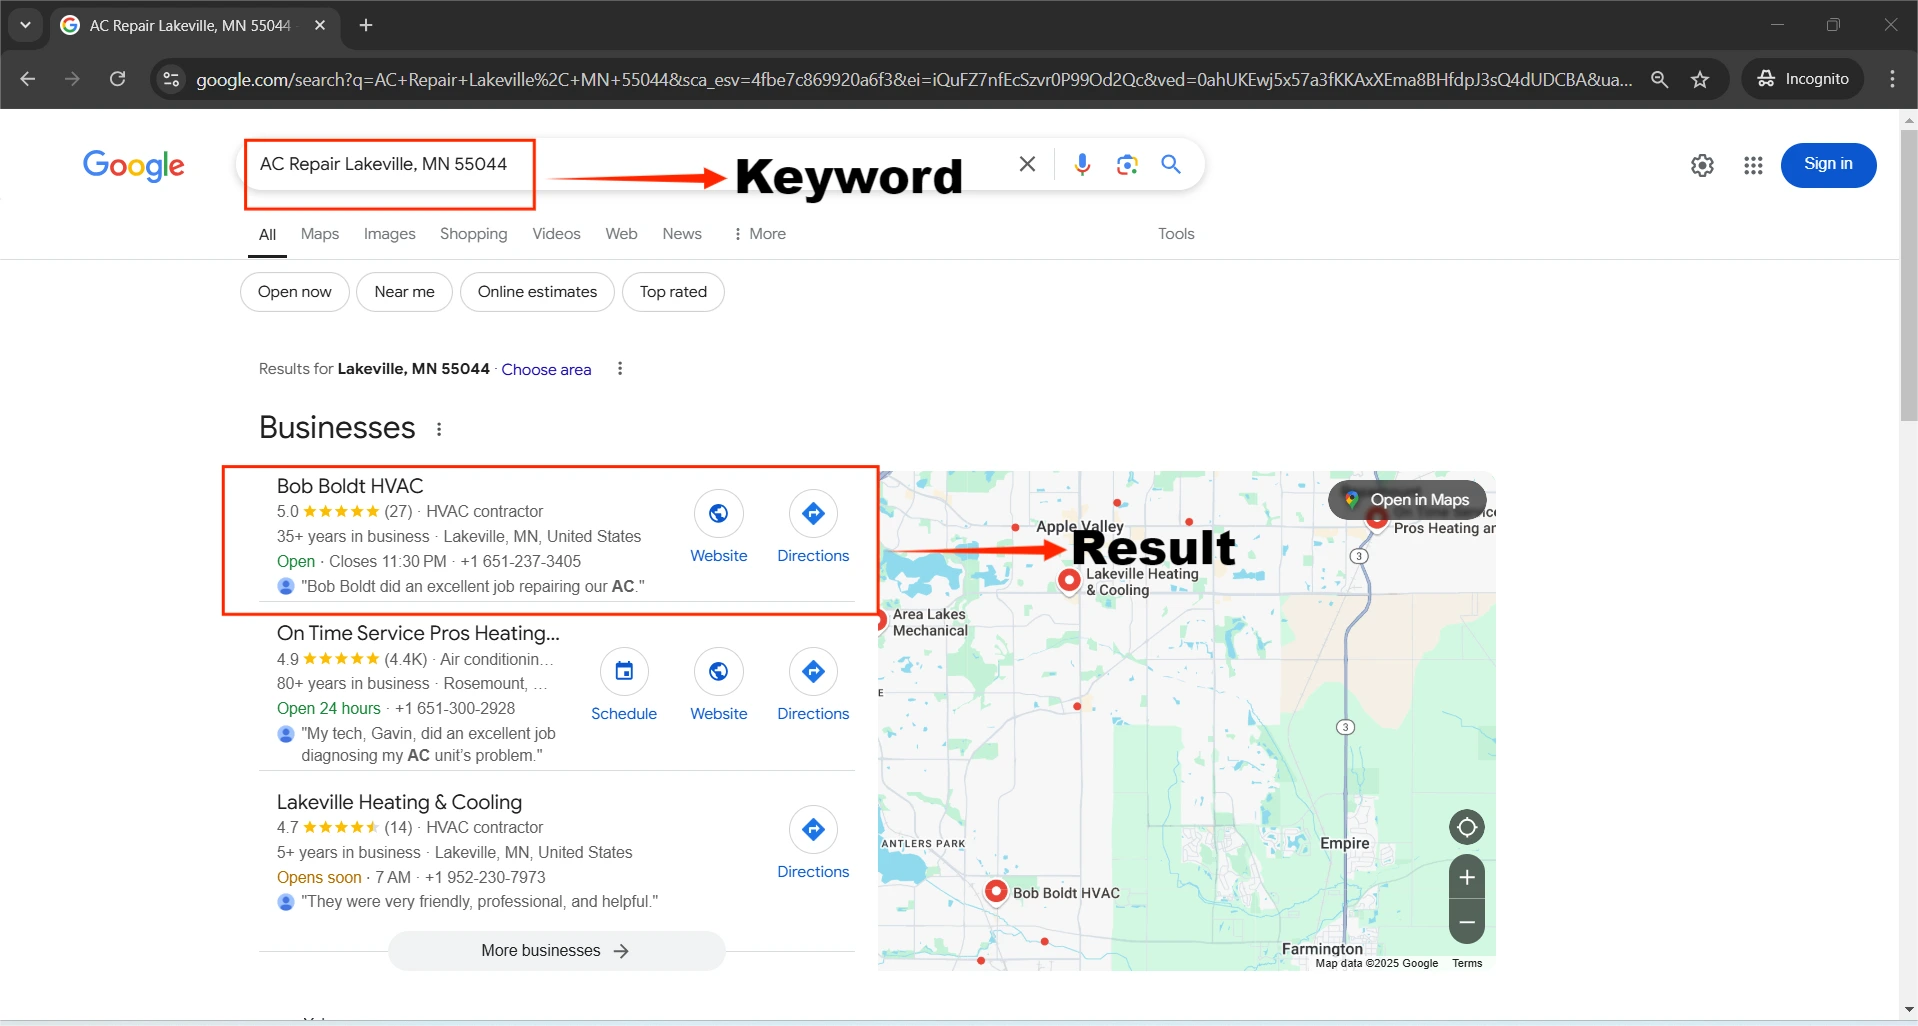The height and width of the screenshot is (1026, 1918).
Task: Switch to the News tab
Action: (682, 234)
